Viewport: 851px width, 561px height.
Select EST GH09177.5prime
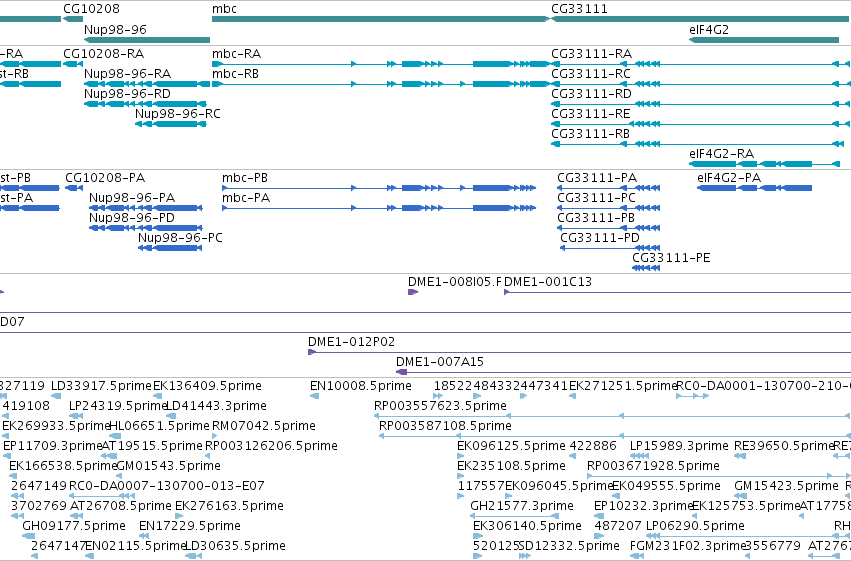[x=74, y=526]
